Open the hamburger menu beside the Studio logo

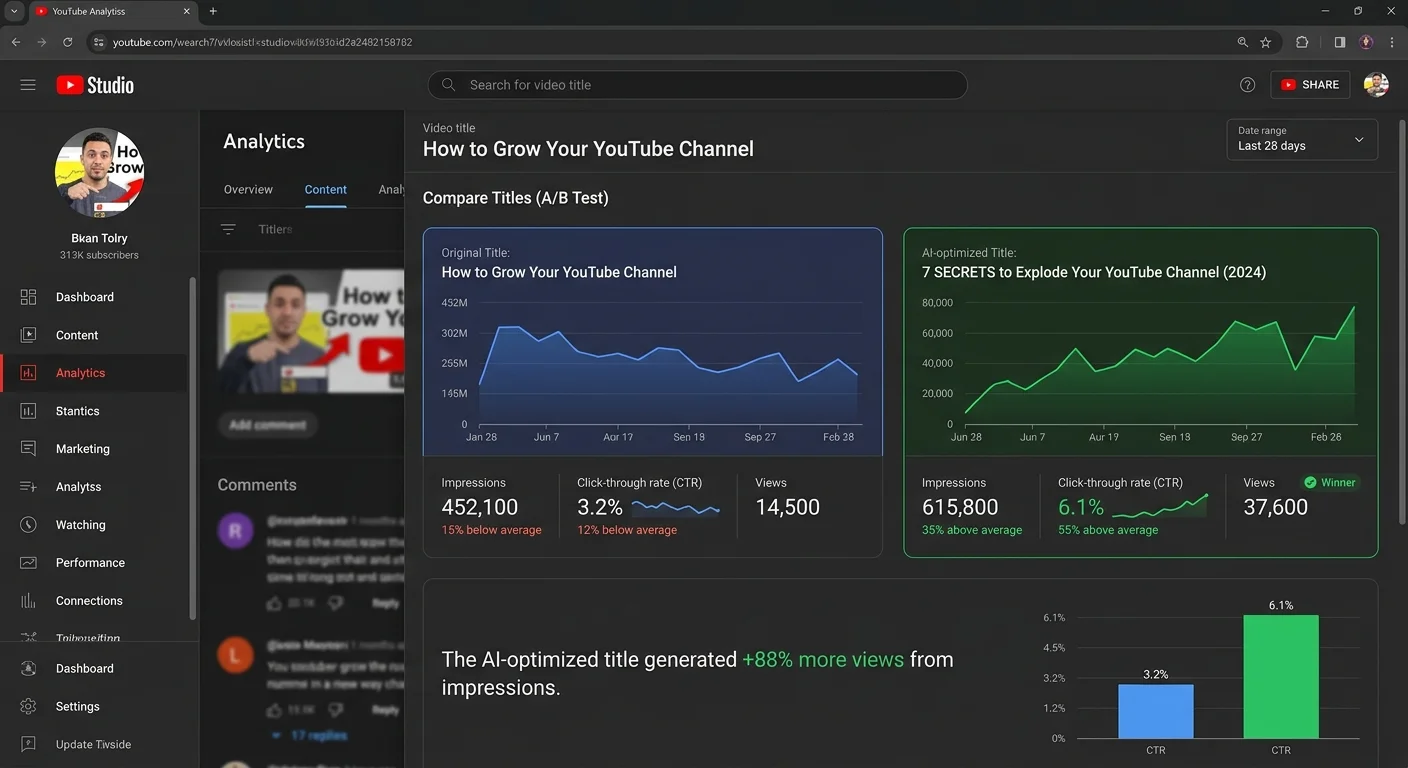pyautogui.click(x=28, y=85)
